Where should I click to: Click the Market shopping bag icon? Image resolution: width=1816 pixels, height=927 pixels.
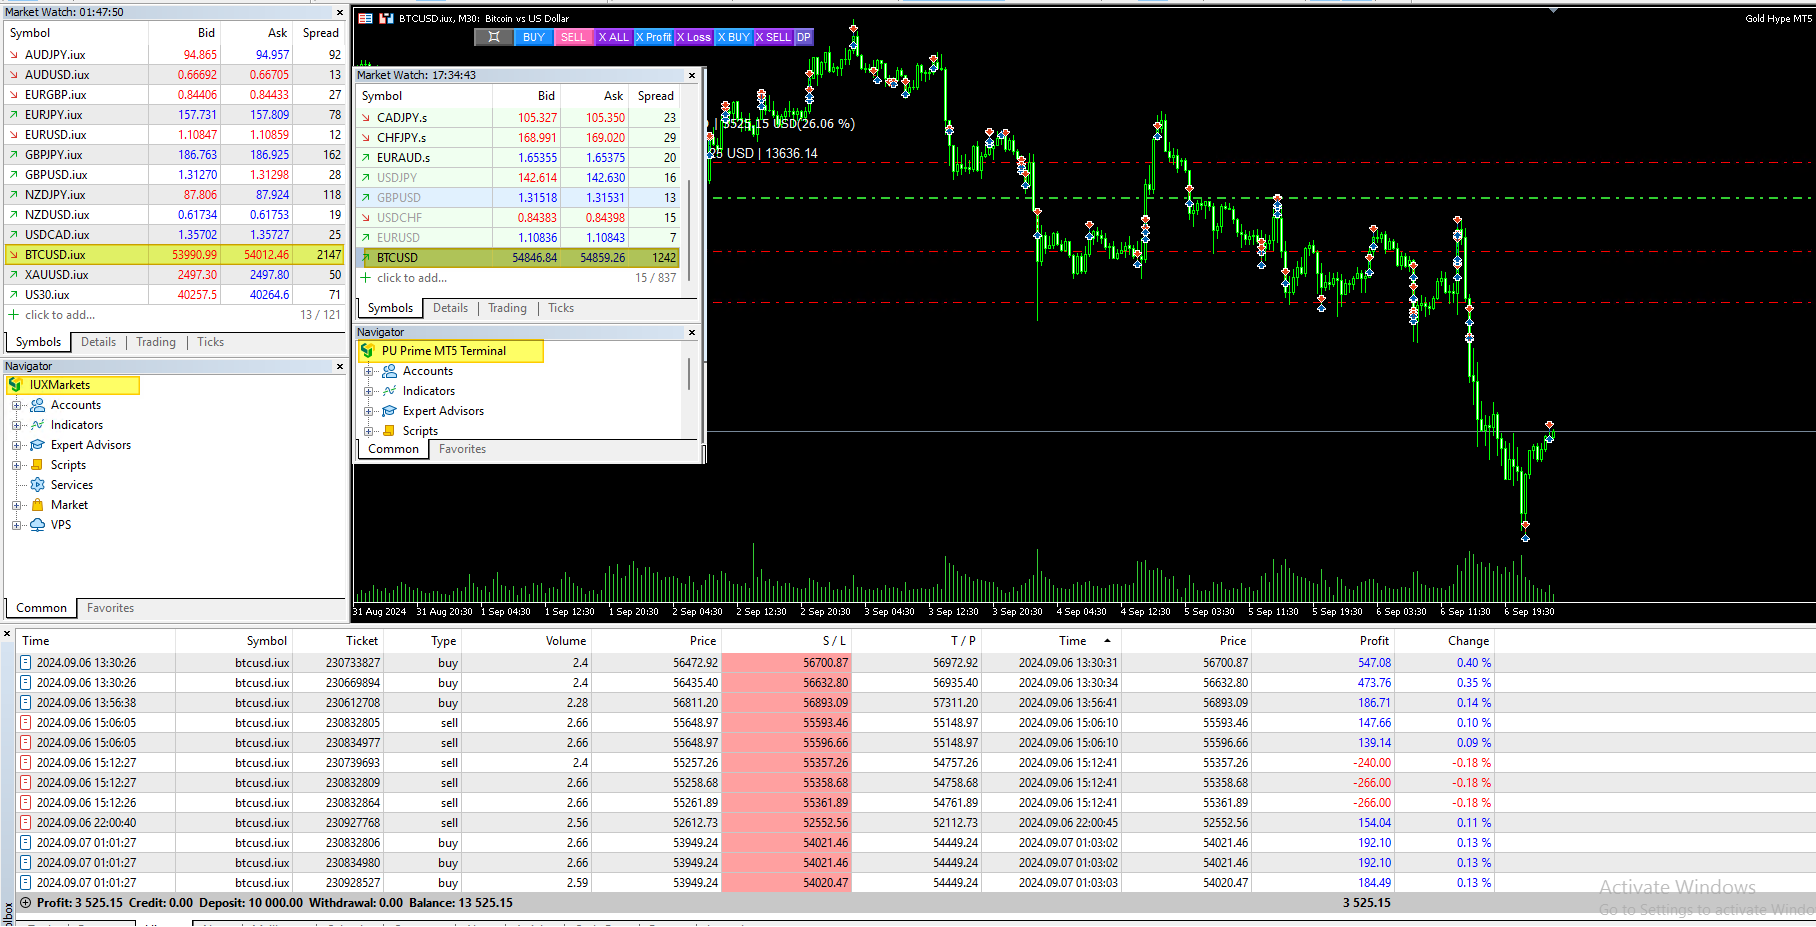(x=38, y=505)
